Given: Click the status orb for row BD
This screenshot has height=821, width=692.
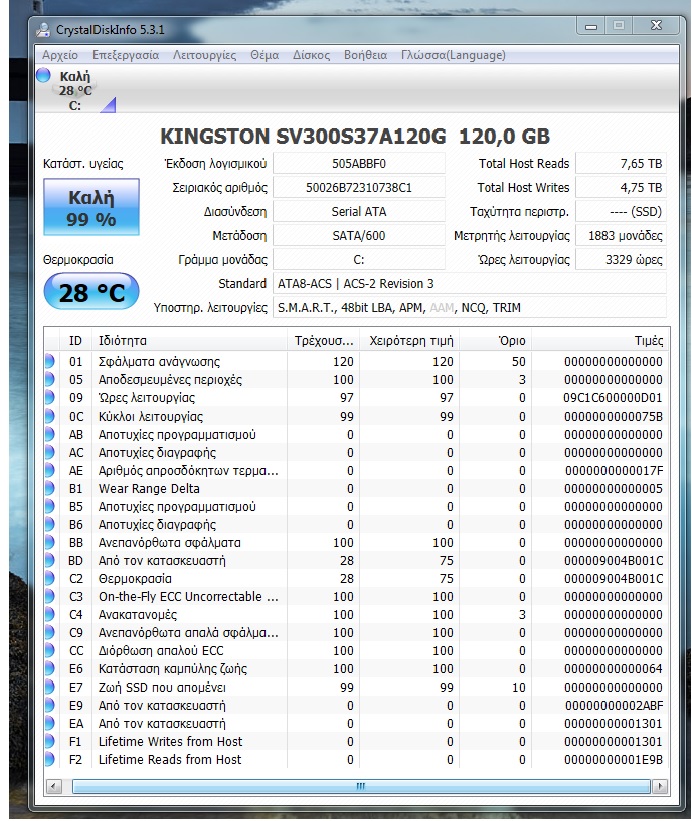Looking at the screenshot, I should [x=50, y=561].
